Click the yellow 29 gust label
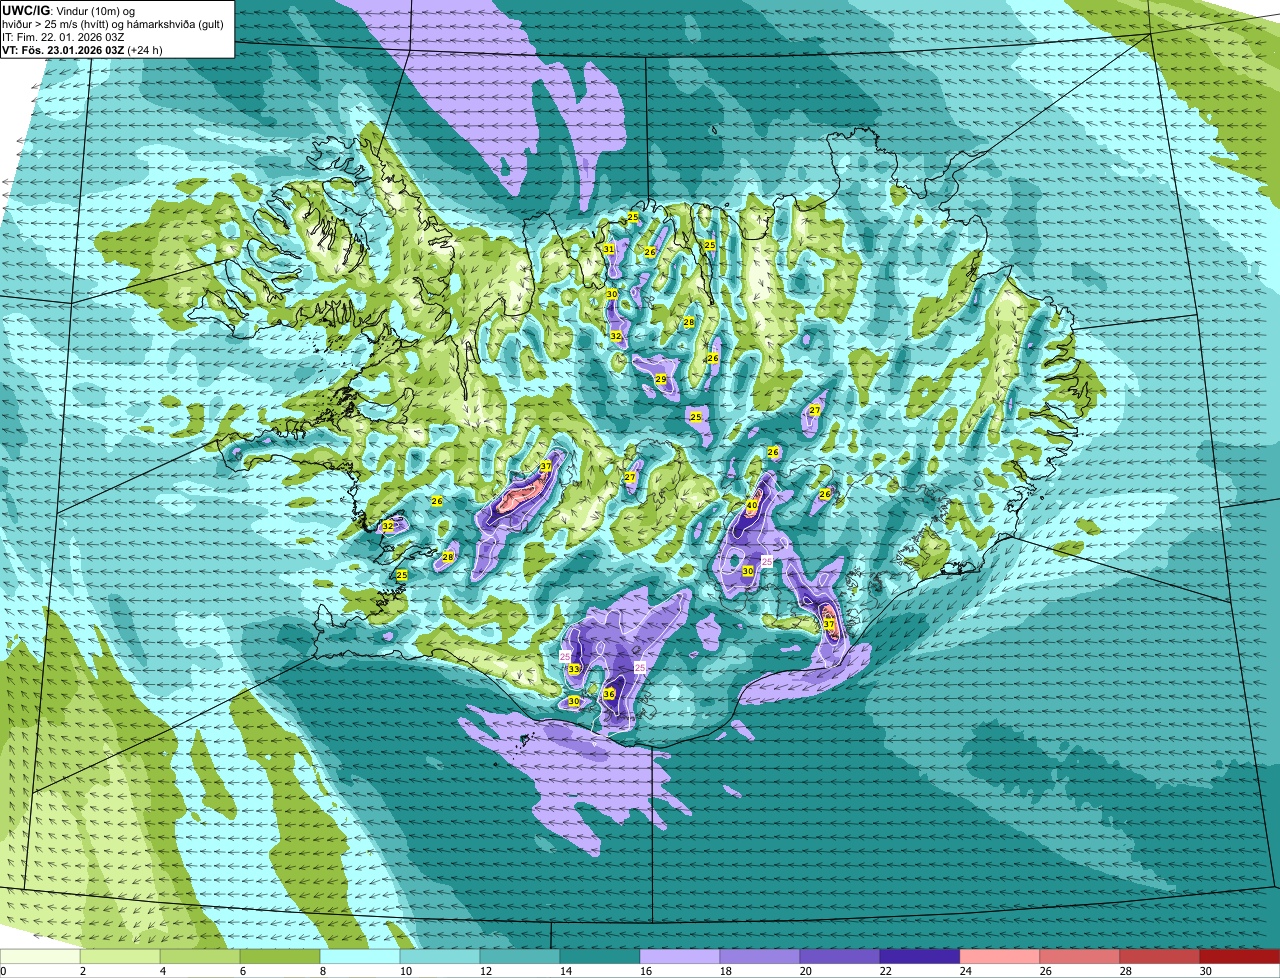Viewport: 1280px width, 978px height. (x=660, y=379)
